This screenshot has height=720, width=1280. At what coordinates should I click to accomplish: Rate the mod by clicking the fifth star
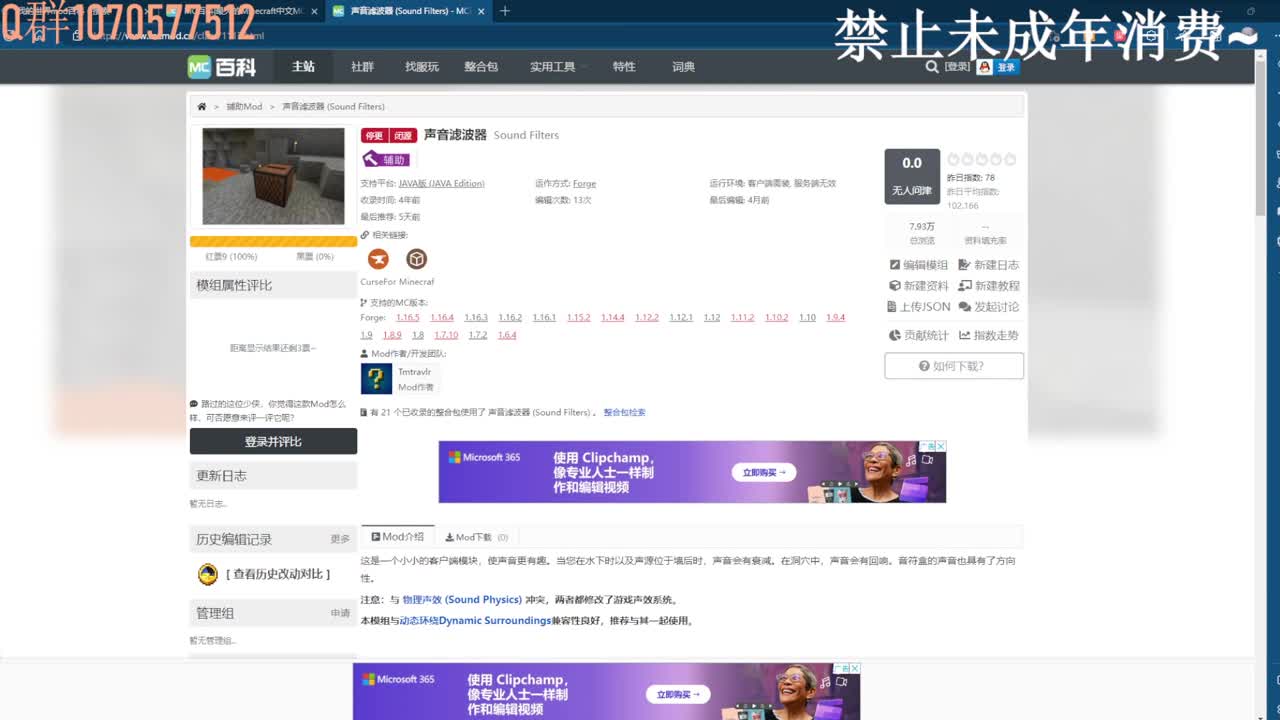[x=1007, y=158]
